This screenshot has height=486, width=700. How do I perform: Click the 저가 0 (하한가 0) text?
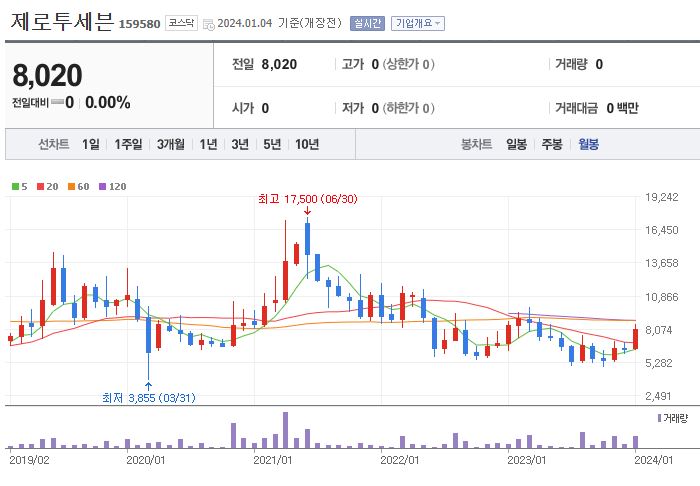[388, 108]
